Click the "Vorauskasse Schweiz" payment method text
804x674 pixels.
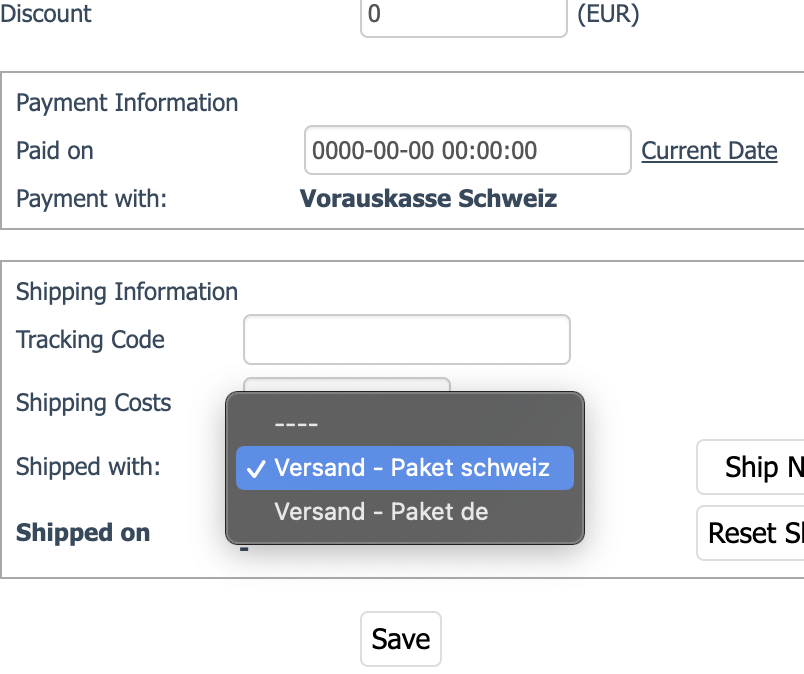click(x=428, y=198)
